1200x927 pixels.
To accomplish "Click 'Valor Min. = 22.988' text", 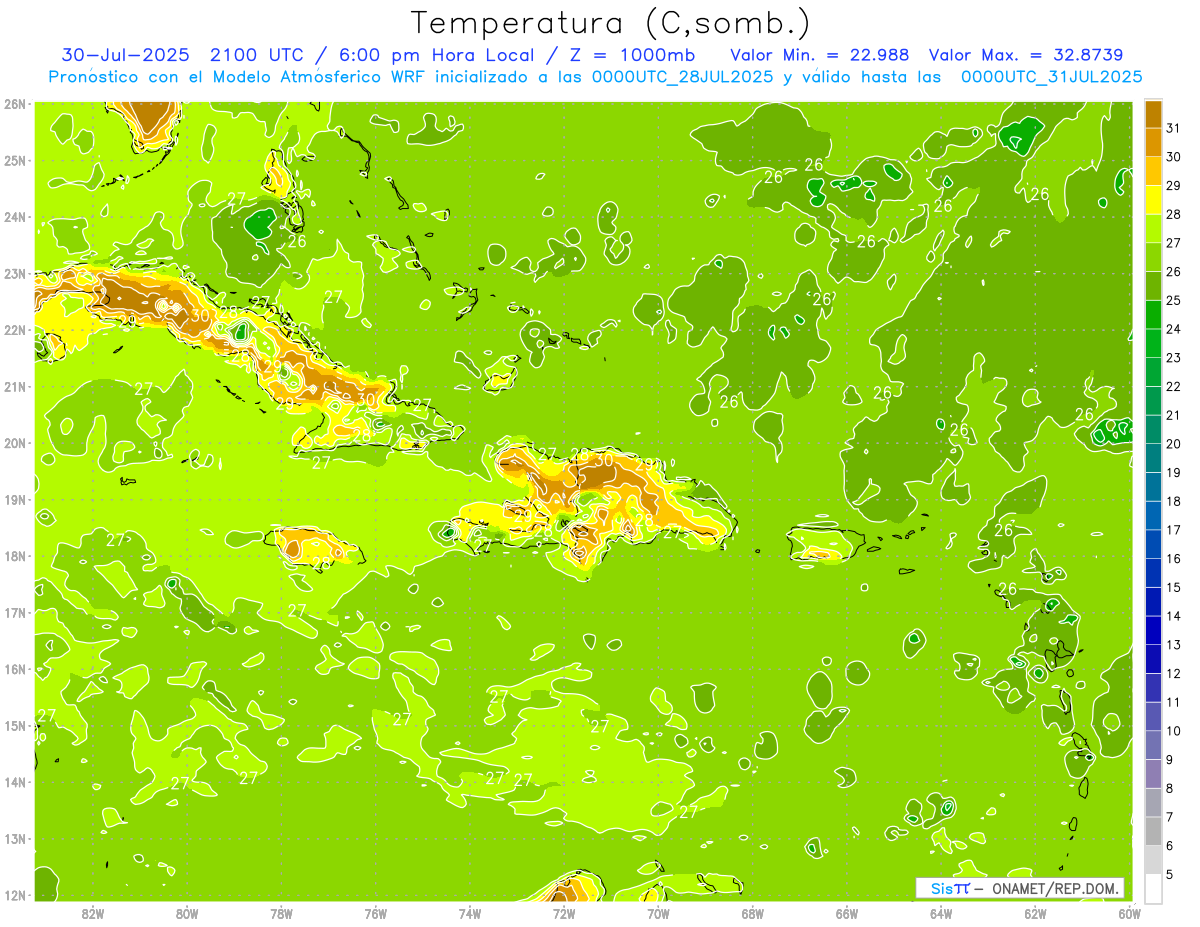I will pos(819,54).
